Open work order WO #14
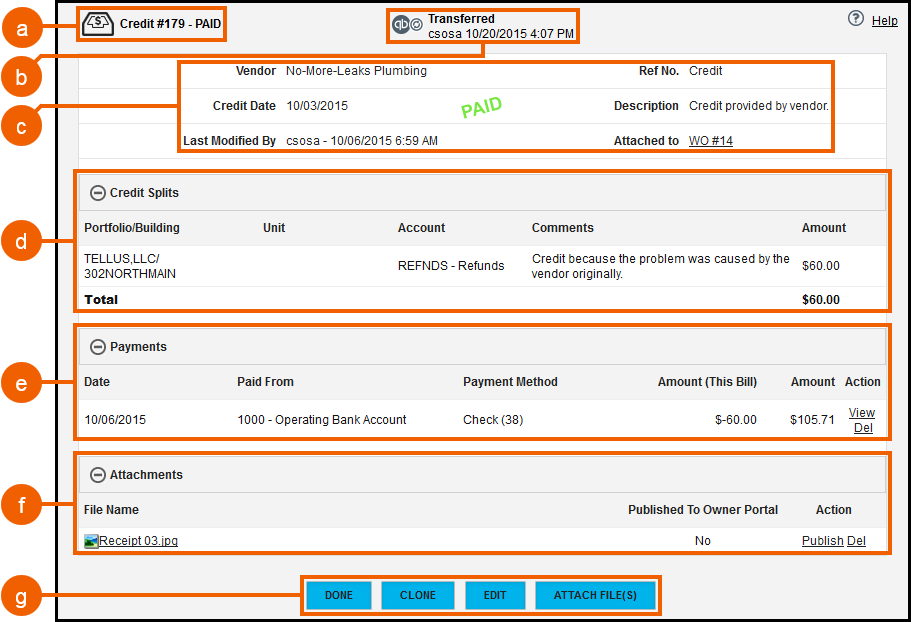Screen dimensions: 911x622 [x=710, y=141]
